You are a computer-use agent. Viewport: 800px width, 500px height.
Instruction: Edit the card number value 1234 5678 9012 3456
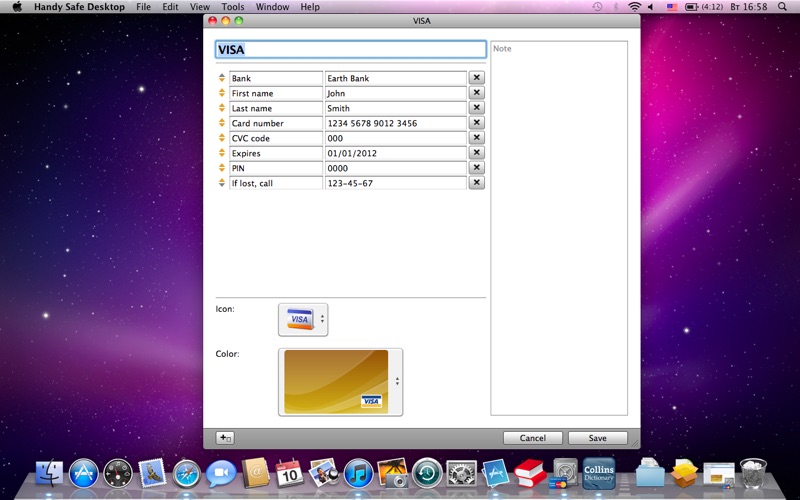(395, 123)
